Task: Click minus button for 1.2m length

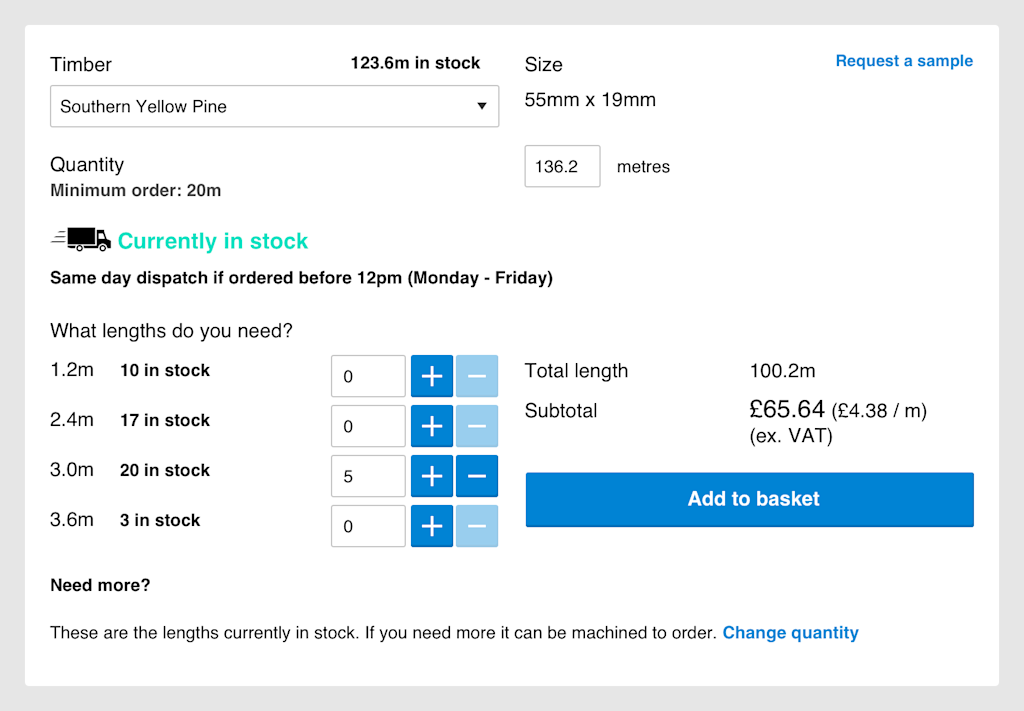Action: coord(477,376)
